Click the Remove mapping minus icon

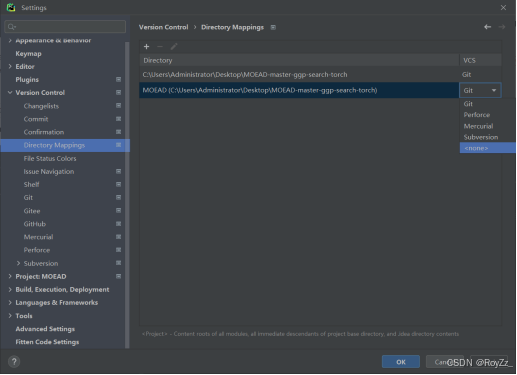[x=160, y=47]
